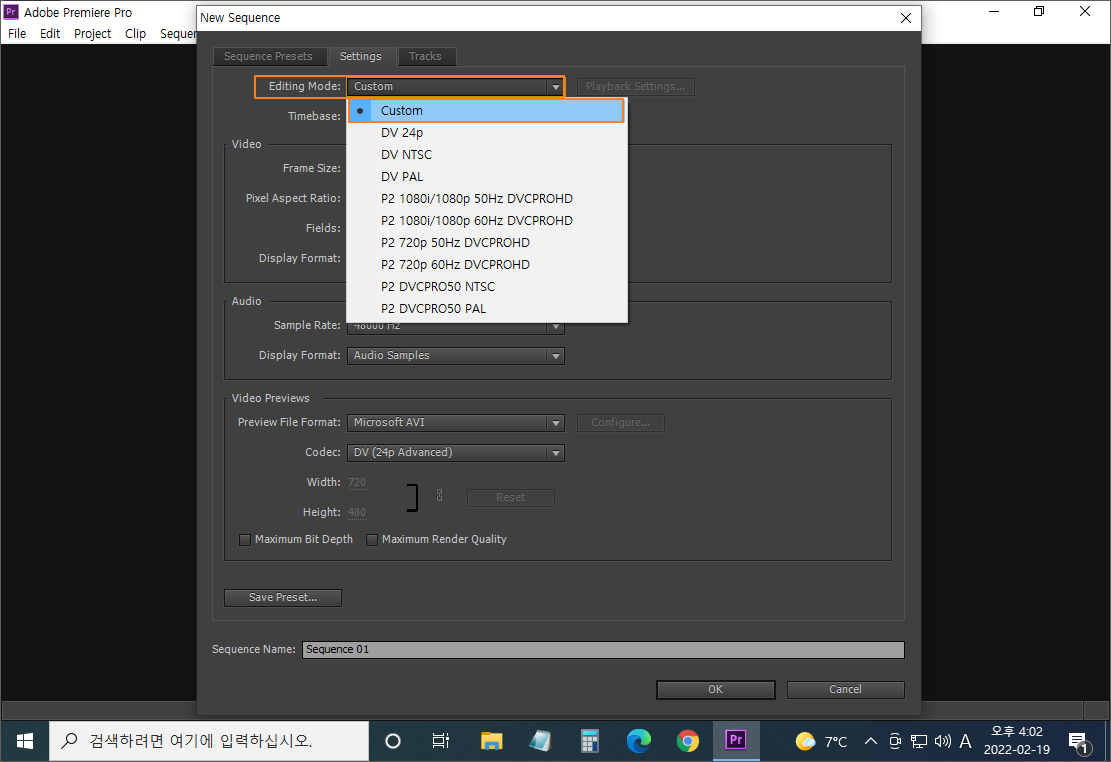Image resolution: width=1111 pixels, height=762 pixels.
Task: Choose DV PAL editing mode
Action: pos(486,177)
